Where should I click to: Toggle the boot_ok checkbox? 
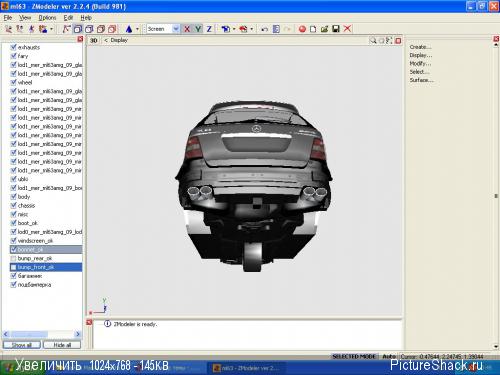coord(13,223)
